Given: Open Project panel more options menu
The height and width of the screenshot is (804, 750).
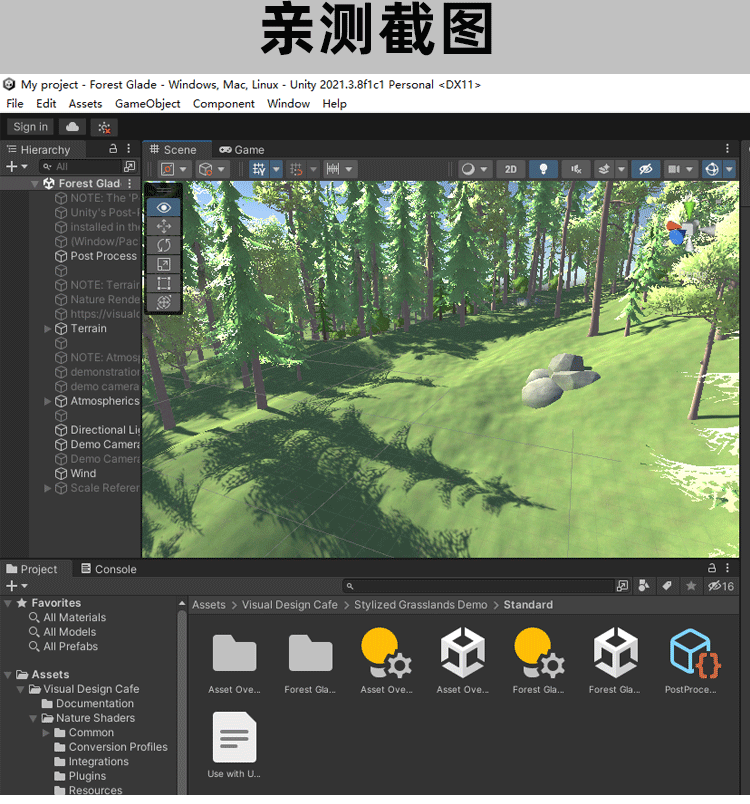Looking at the screenshot, I should 727,568.
